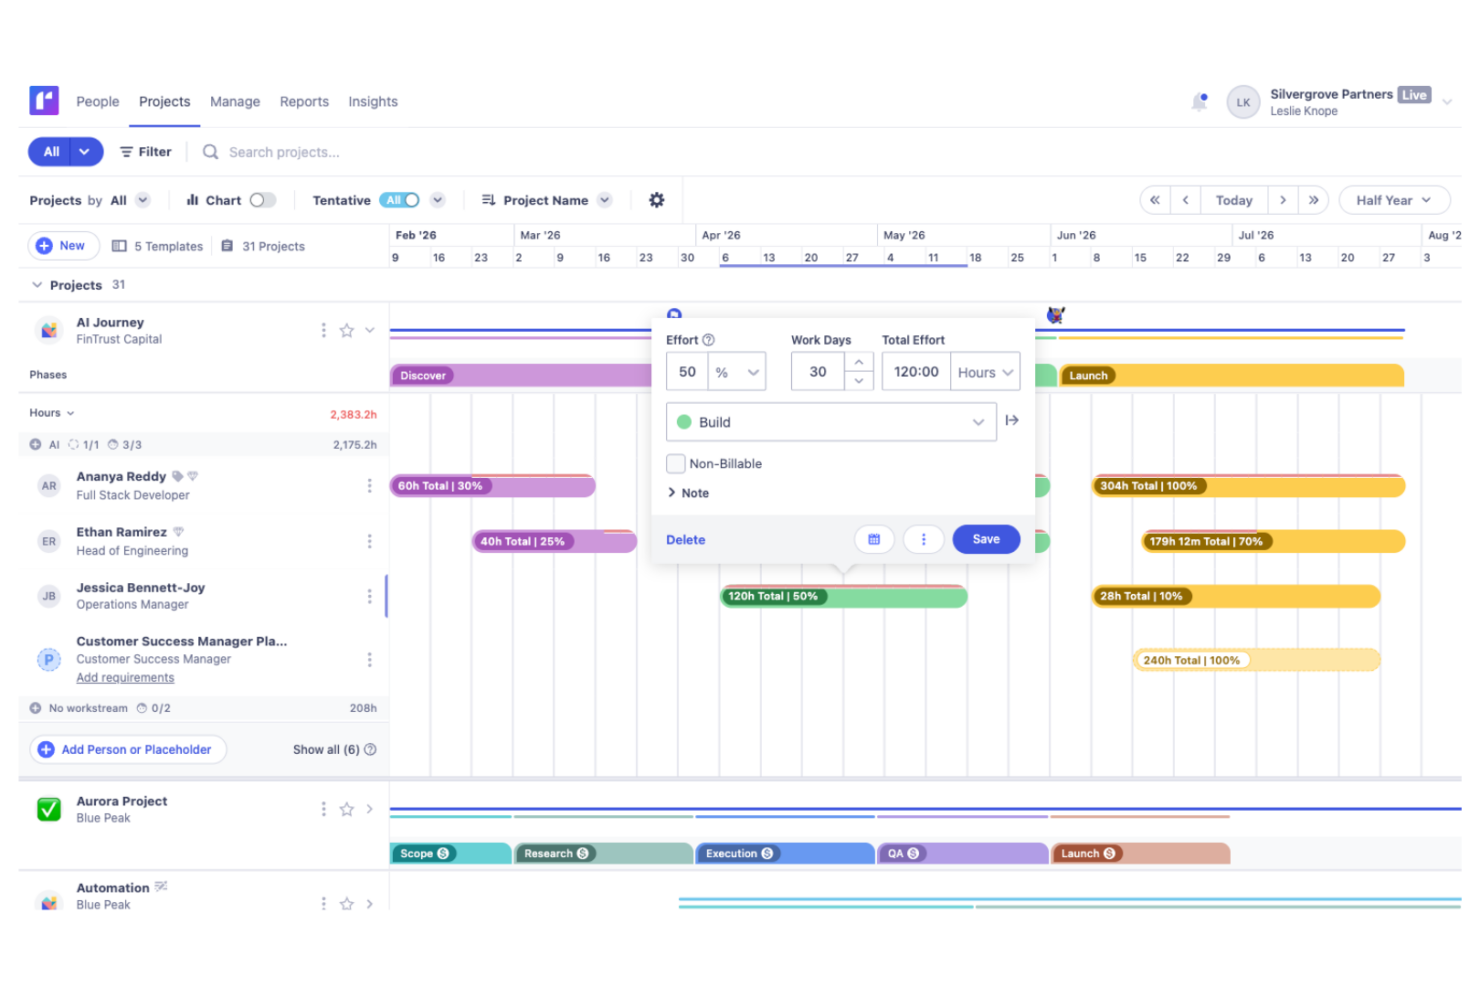This screenshot has height=987, width=1480.
Task: Jump forward with double-chevron arrow
Action: coord(1313,200)
